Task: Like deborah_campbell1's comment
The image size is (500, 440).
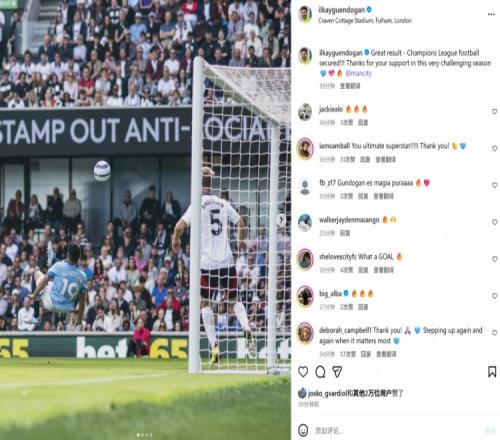Action: pyautogui.click(x=495, y=333)
